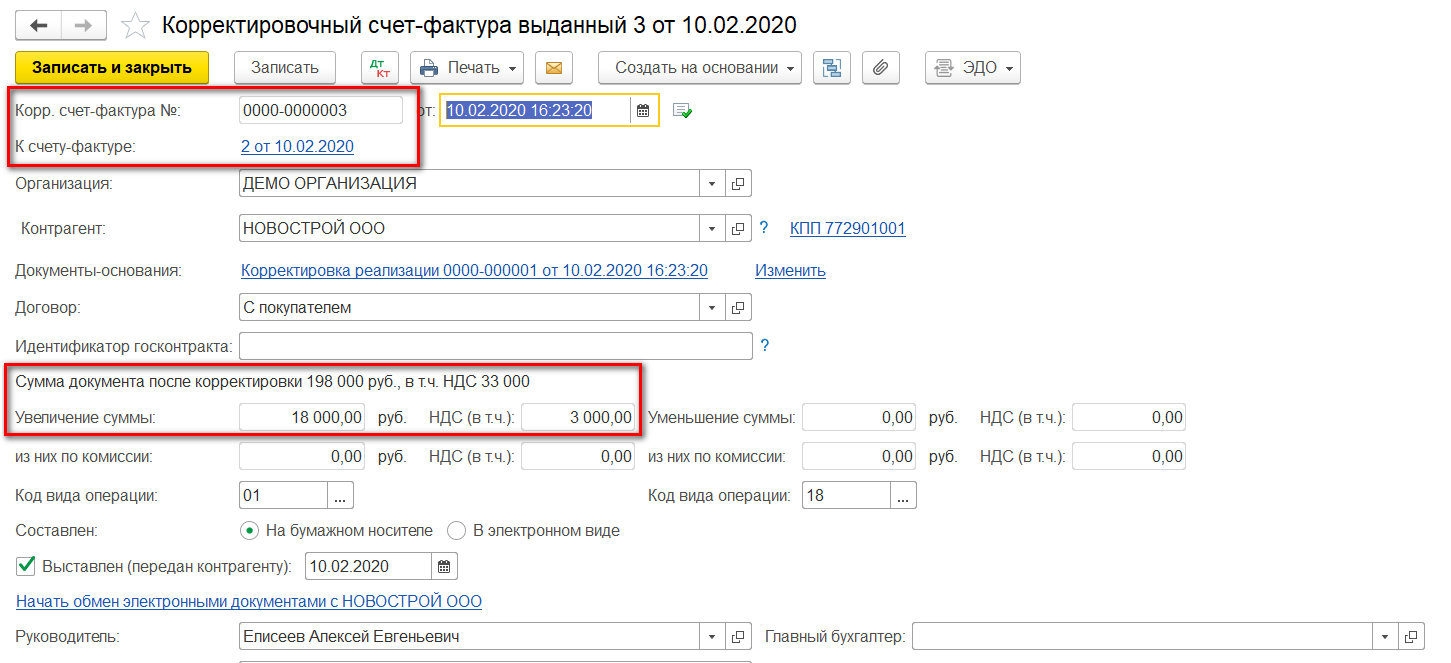Click the Записать и закрыть button
The image size is (1451, 663).
(112, 68)
